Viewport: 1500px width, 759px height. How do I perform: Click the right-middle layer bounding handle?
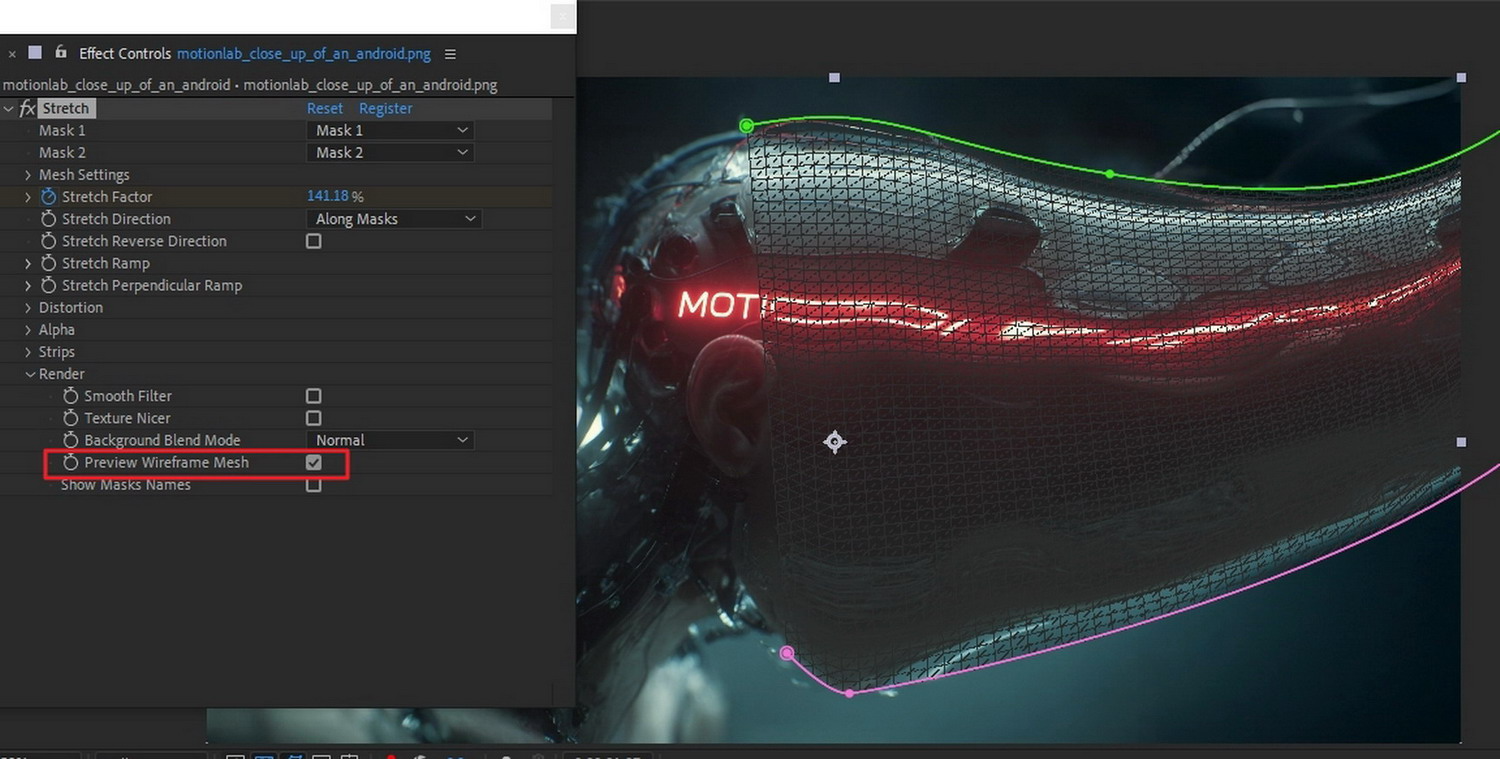(x=1461, y=441)
